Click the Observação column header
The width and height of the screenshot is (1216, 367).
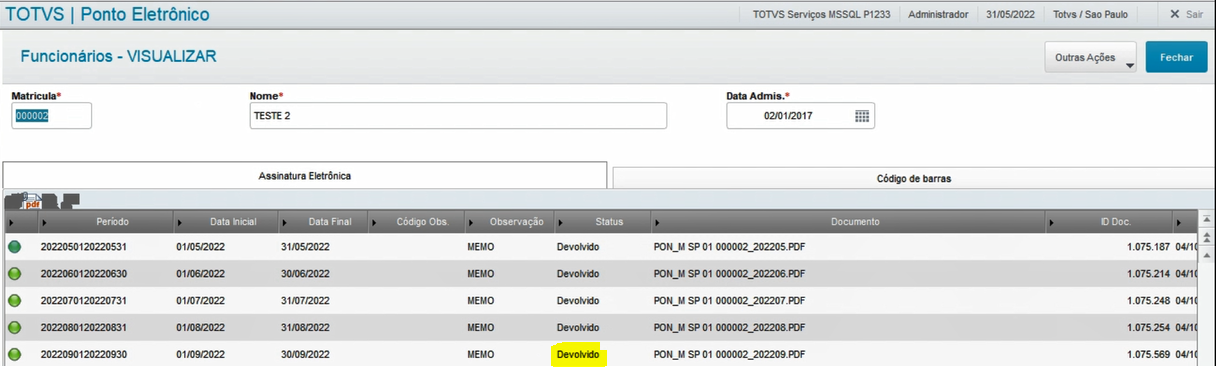(509, 221)
